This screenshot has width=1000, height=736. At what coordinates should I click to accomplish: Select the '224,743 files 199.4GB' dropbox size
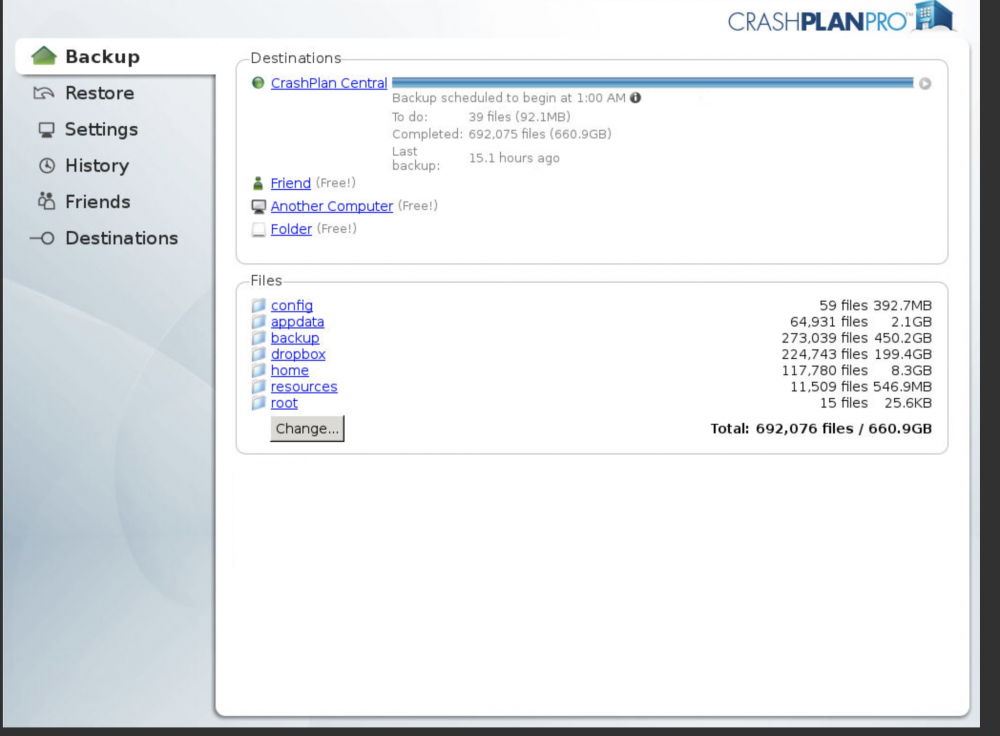857,354
